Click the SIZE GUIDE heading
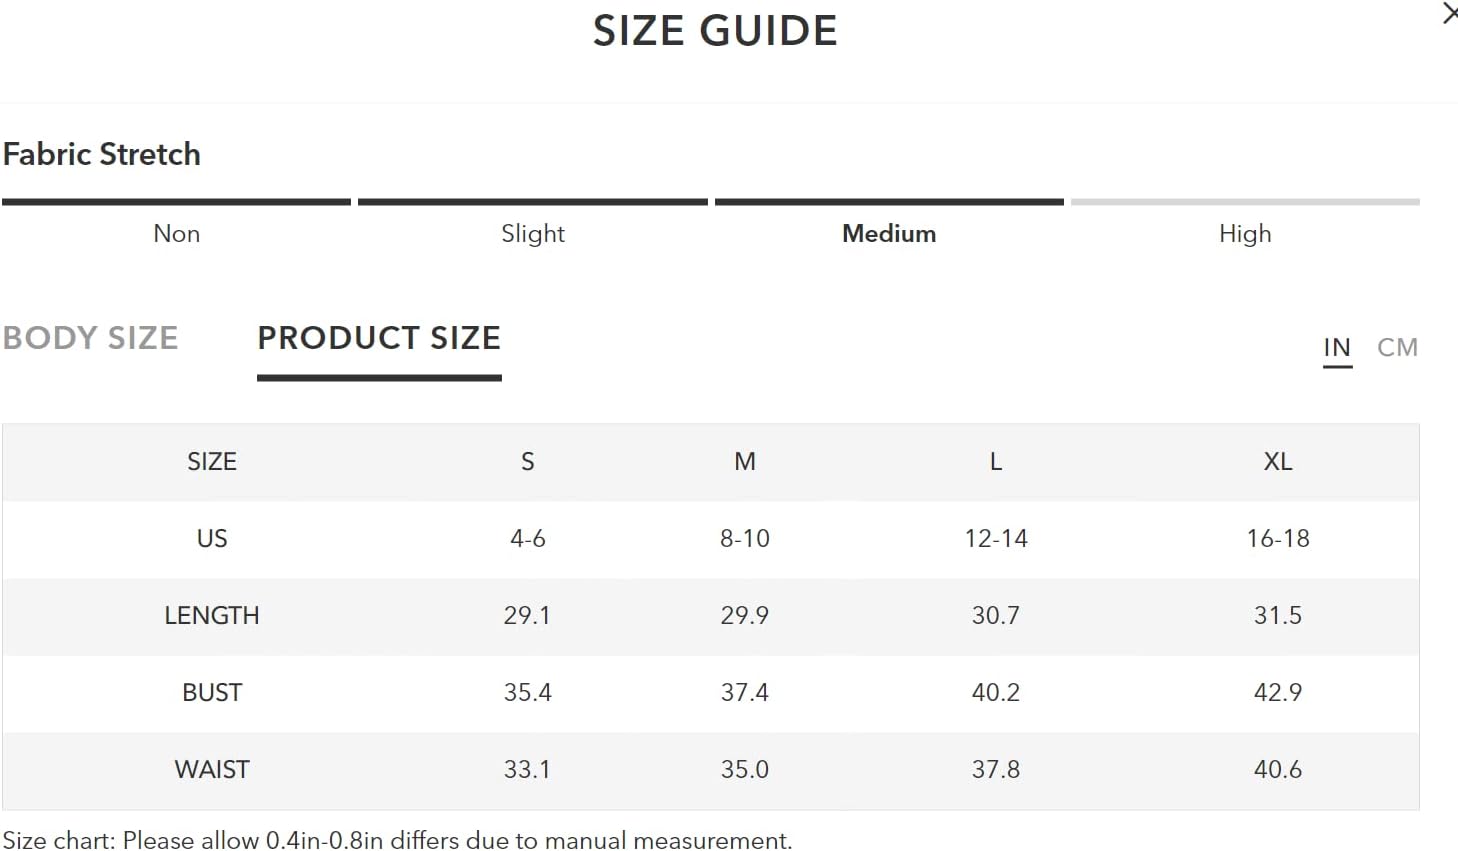 [x=715, y=31]
